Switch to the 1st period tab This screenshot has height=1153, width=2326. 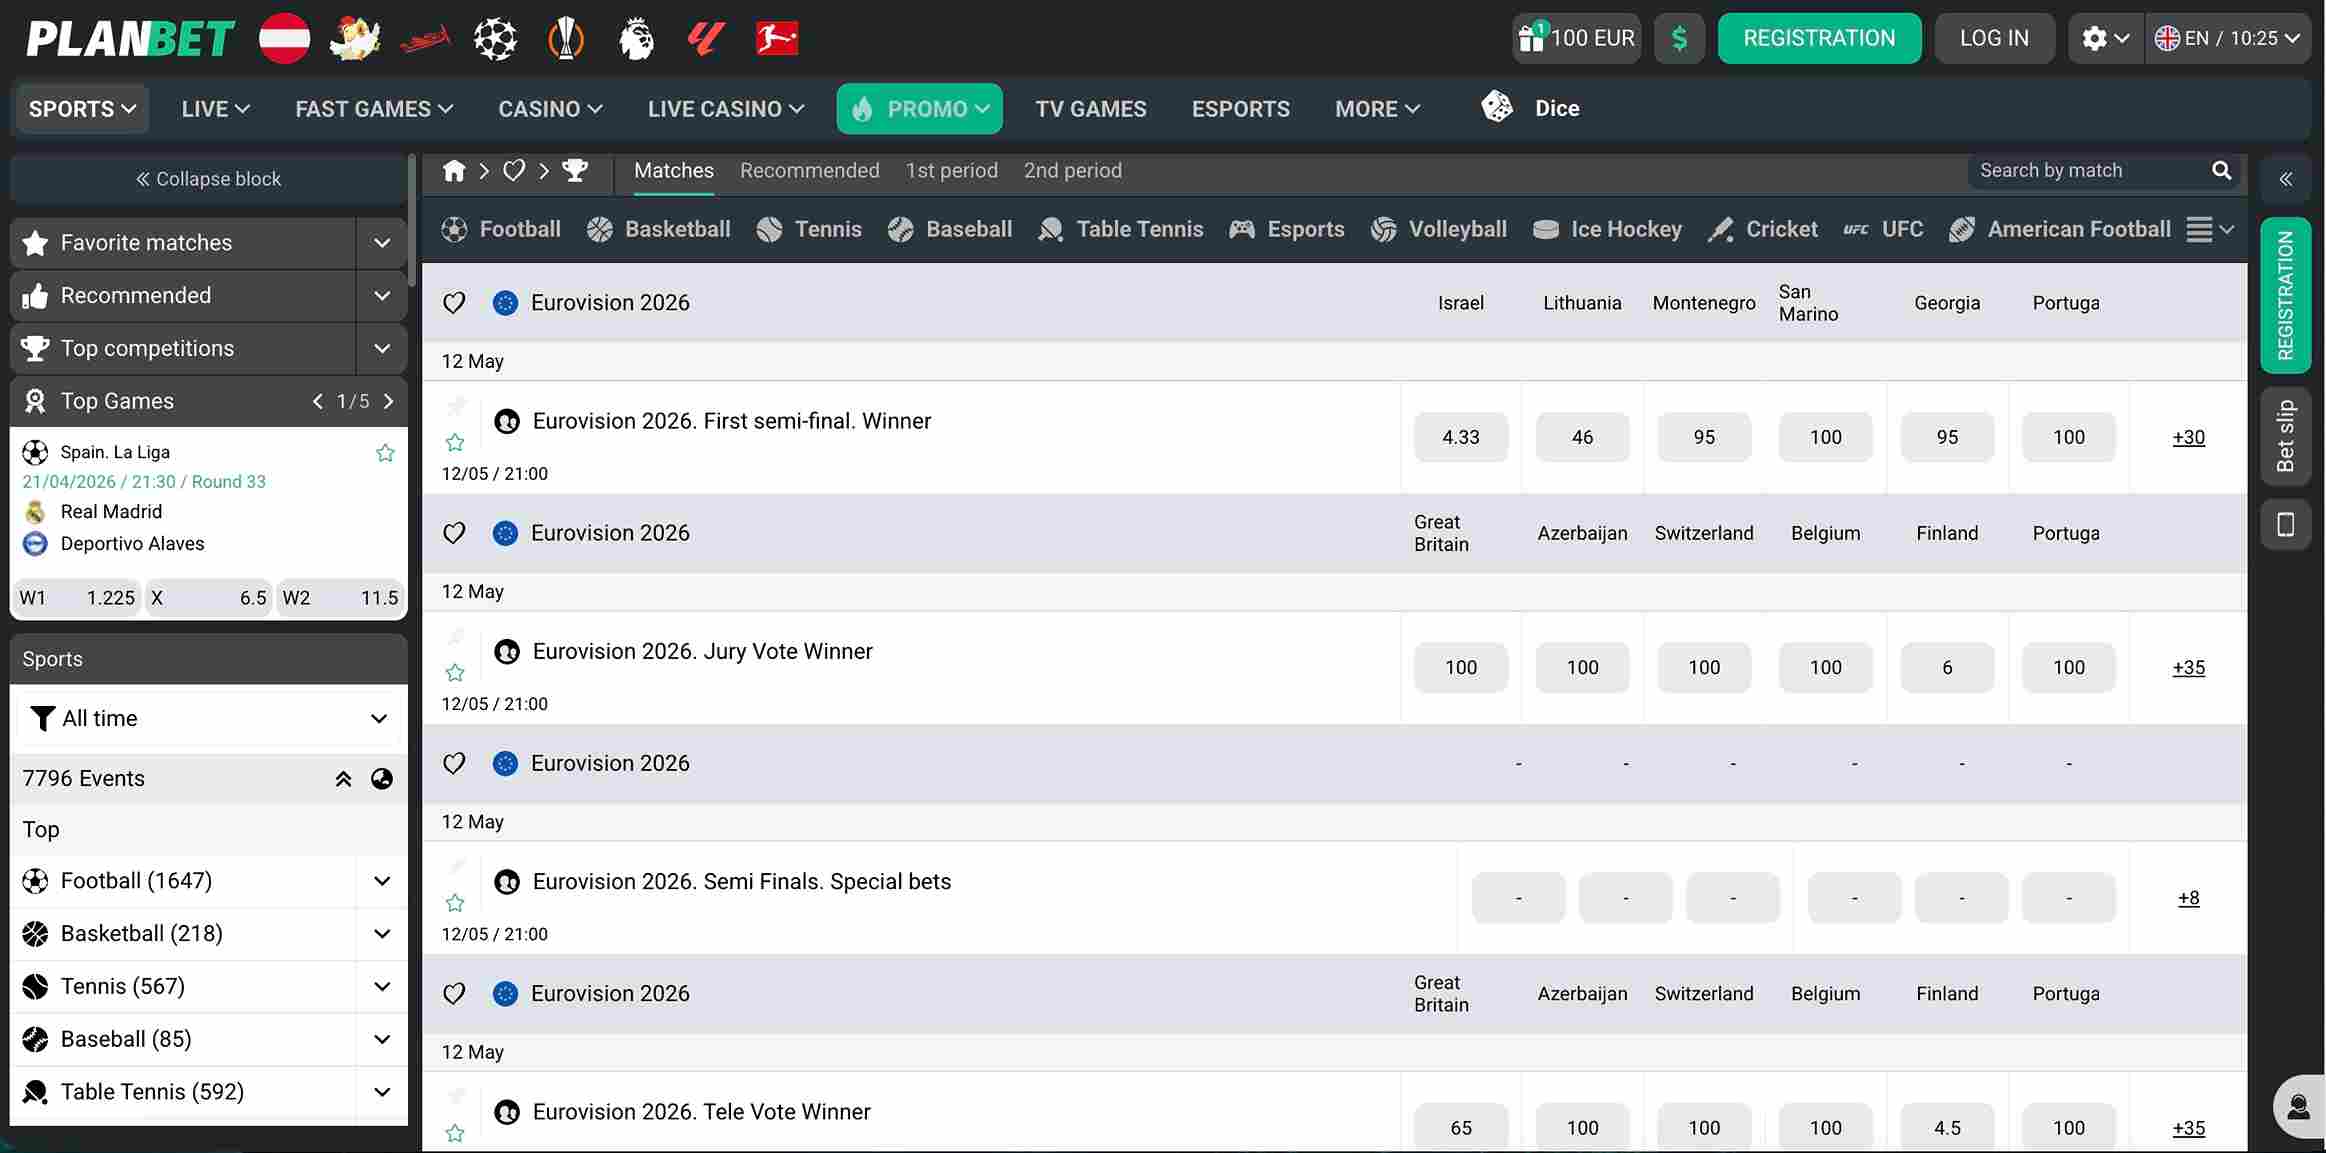[952, 171]
